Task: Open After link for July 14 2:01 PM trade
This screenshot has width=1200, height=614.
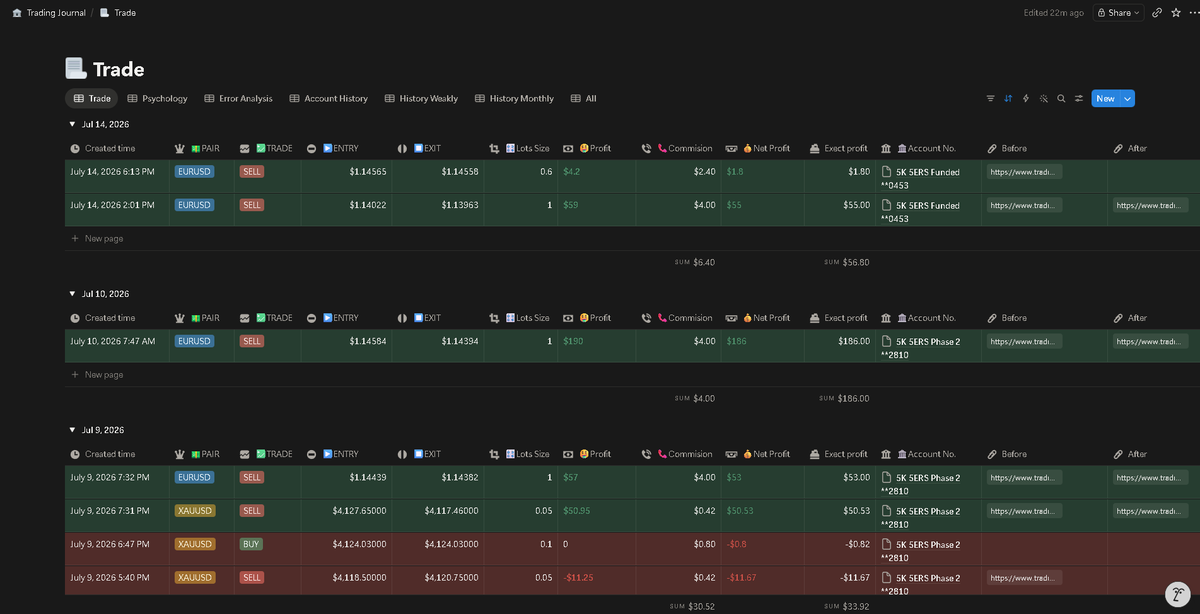Action: [x=1151, y=205]
